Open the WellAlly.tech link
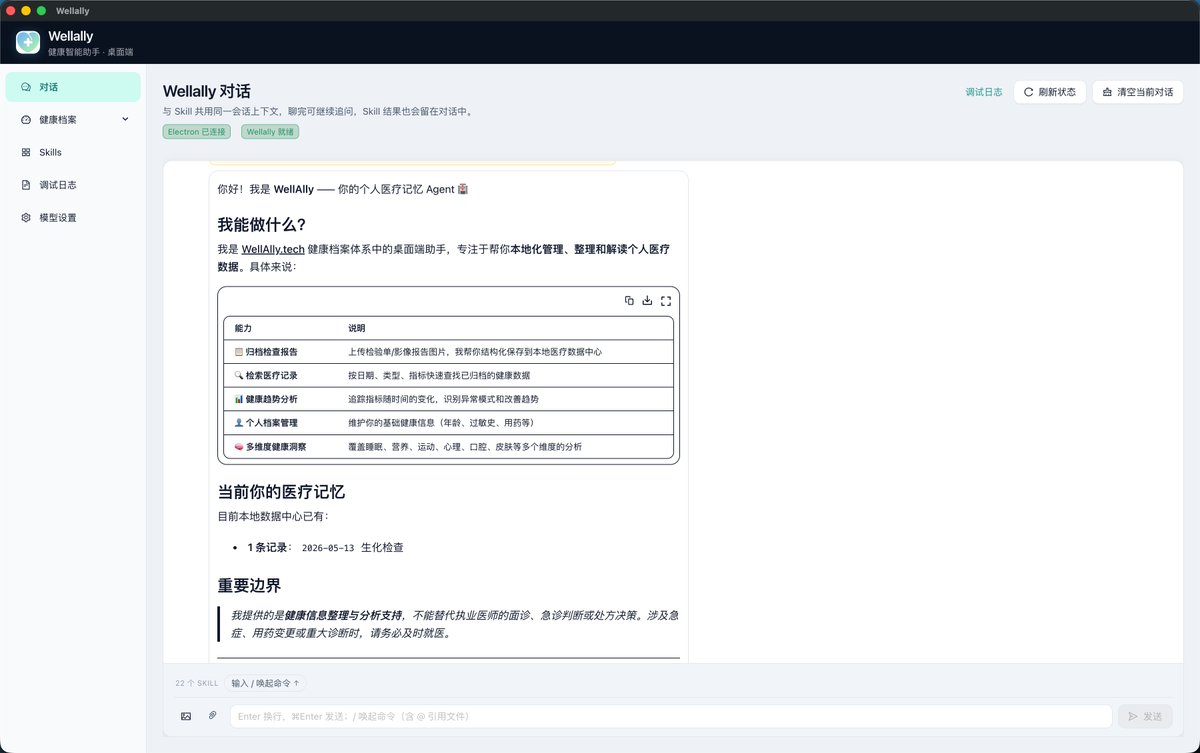 (273, 249)
